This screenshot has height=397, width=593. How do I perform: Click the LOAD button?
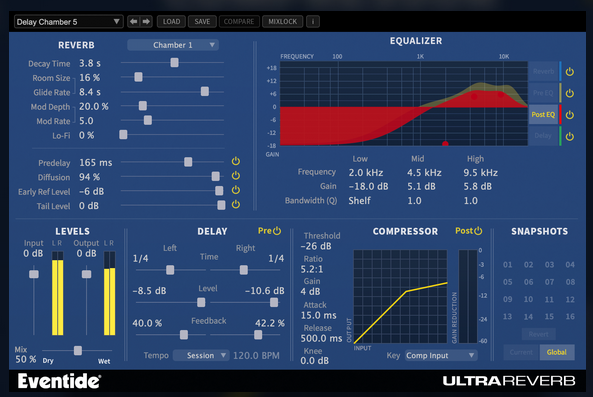point(171,22)
